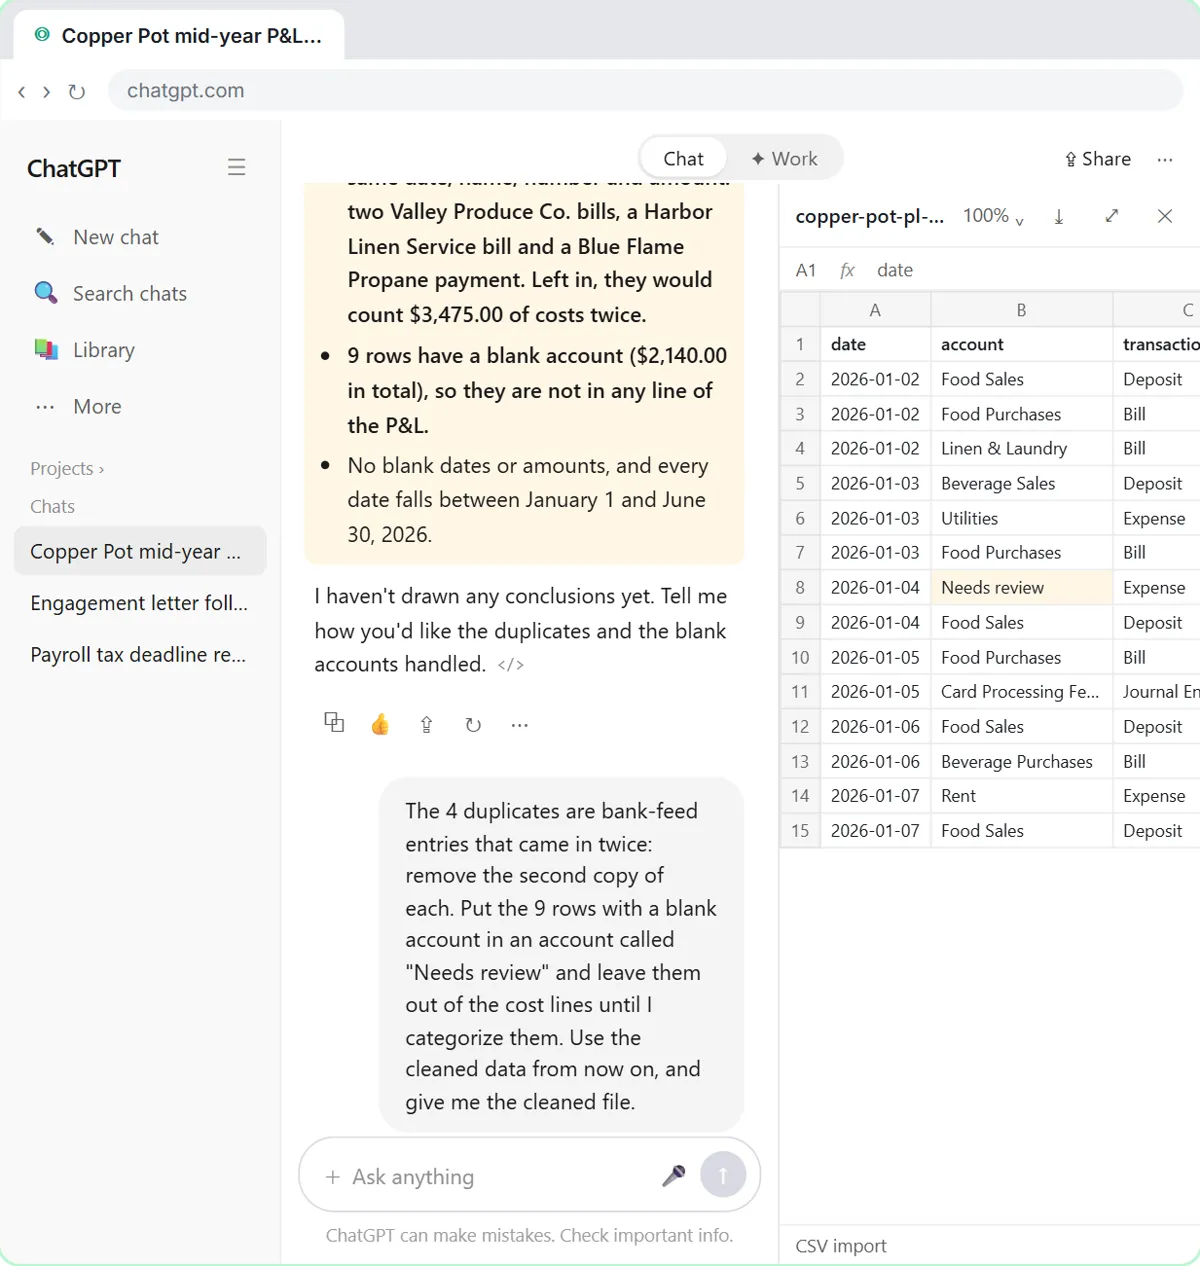1200x1266 pixels.
Task: Select spreadsheet column B header
Action: pyautogui.click(x=1021, y=310)
